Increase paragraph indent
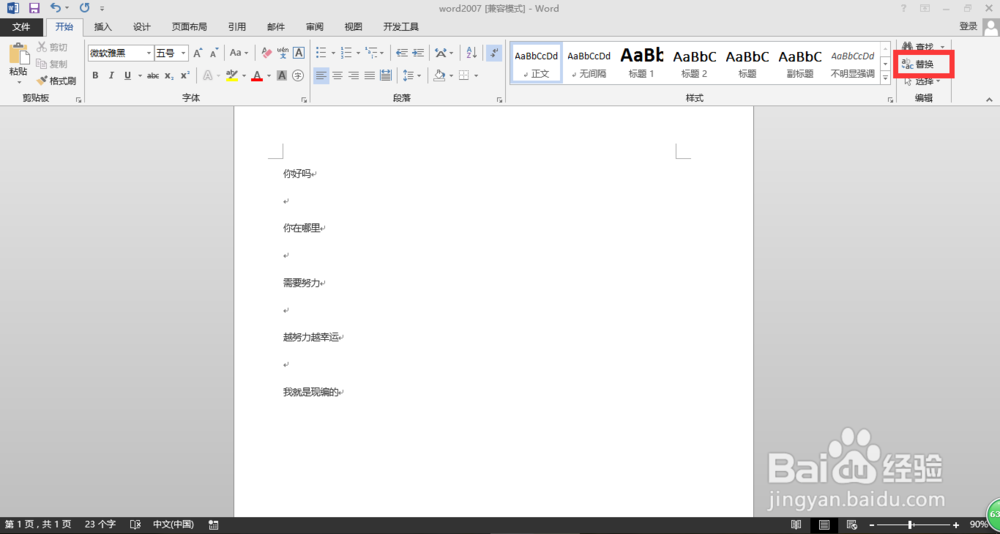Screen dimensions: 1000x534 418,53
